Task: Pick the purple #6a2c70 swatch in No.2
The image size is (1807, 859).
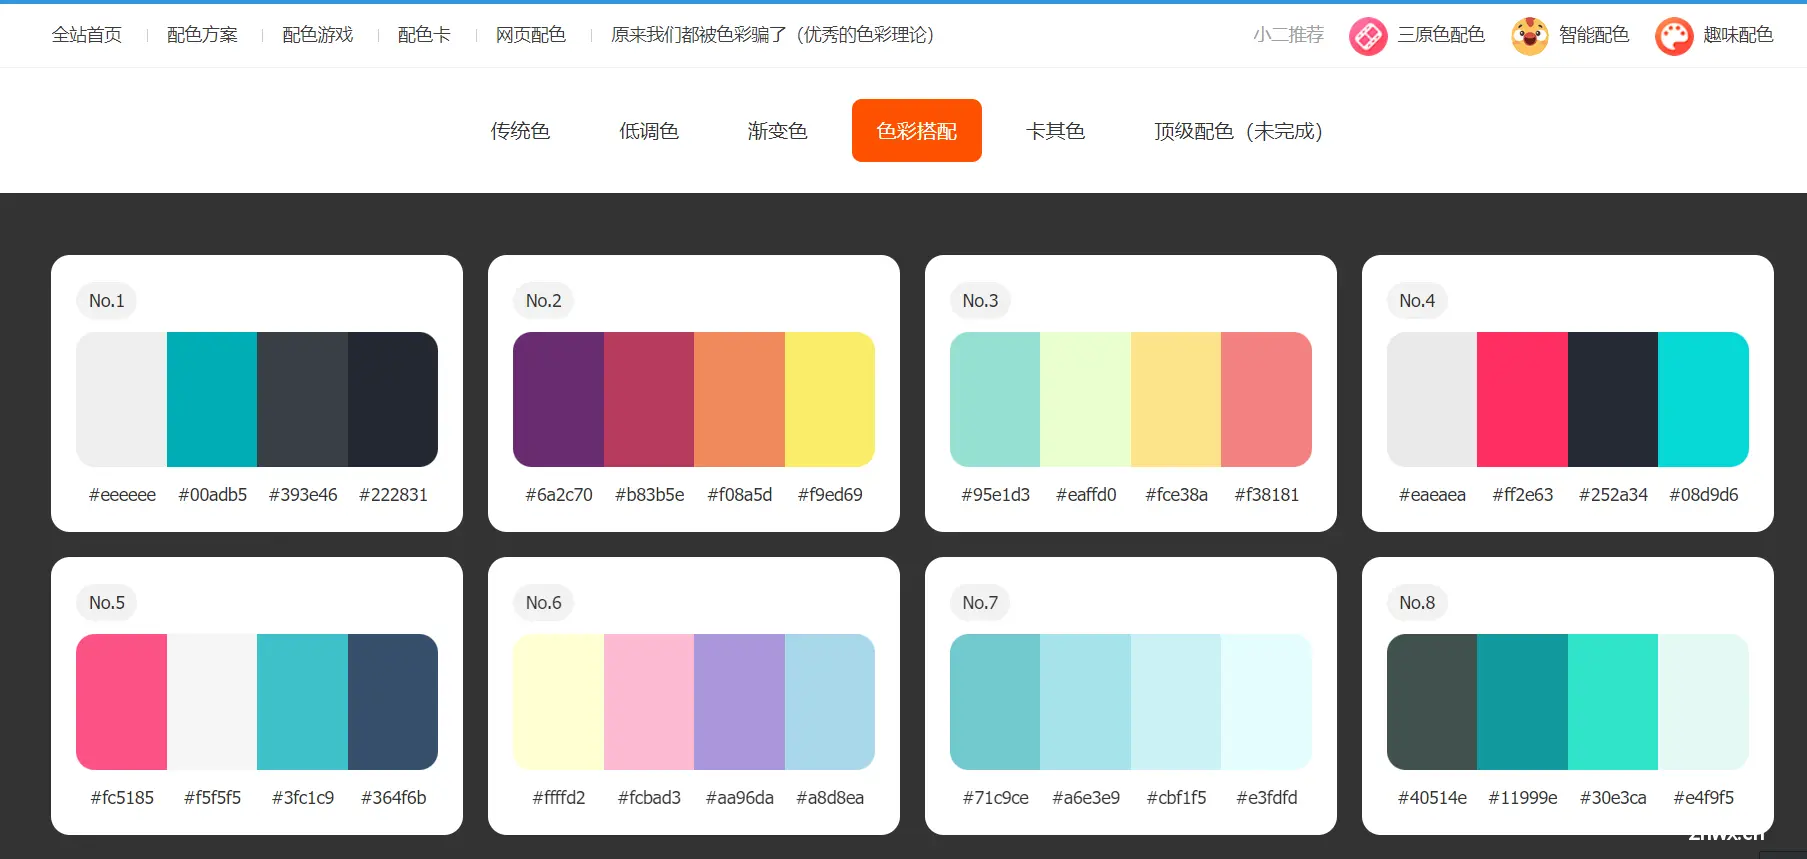Action: (x=558, y=399)
